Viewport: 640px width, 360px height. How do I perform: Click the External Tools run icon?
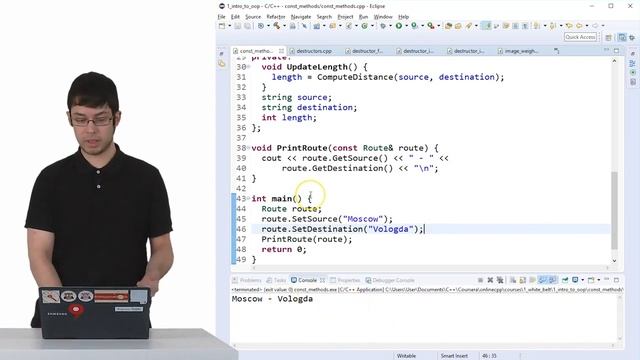tap(431, 26)
